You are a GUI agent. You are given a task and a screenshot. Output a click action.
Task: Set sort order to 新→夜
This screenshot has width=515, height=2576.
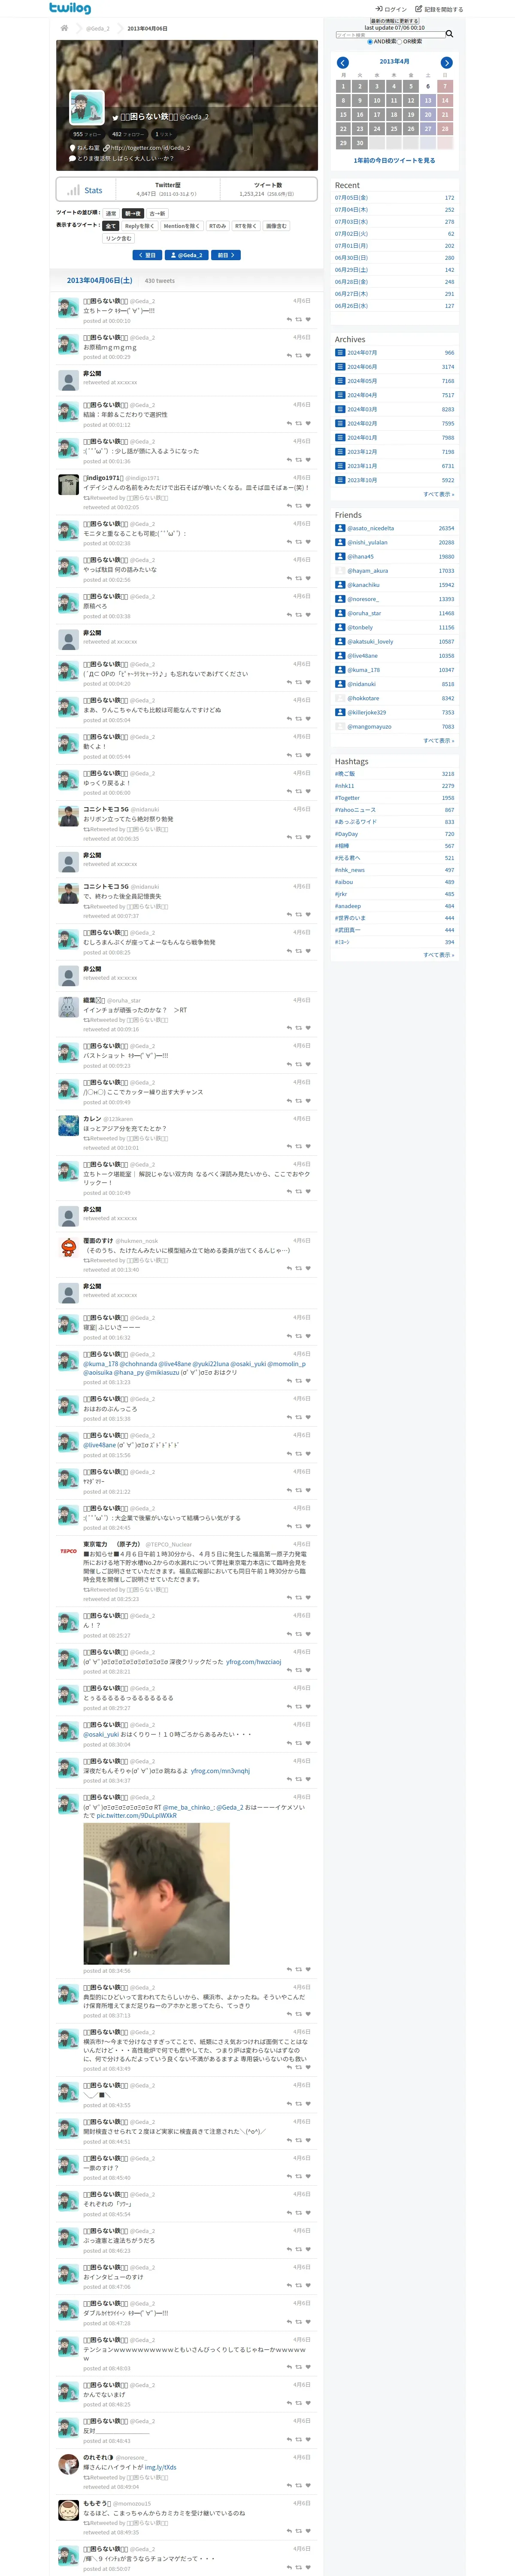click(133, 213)
